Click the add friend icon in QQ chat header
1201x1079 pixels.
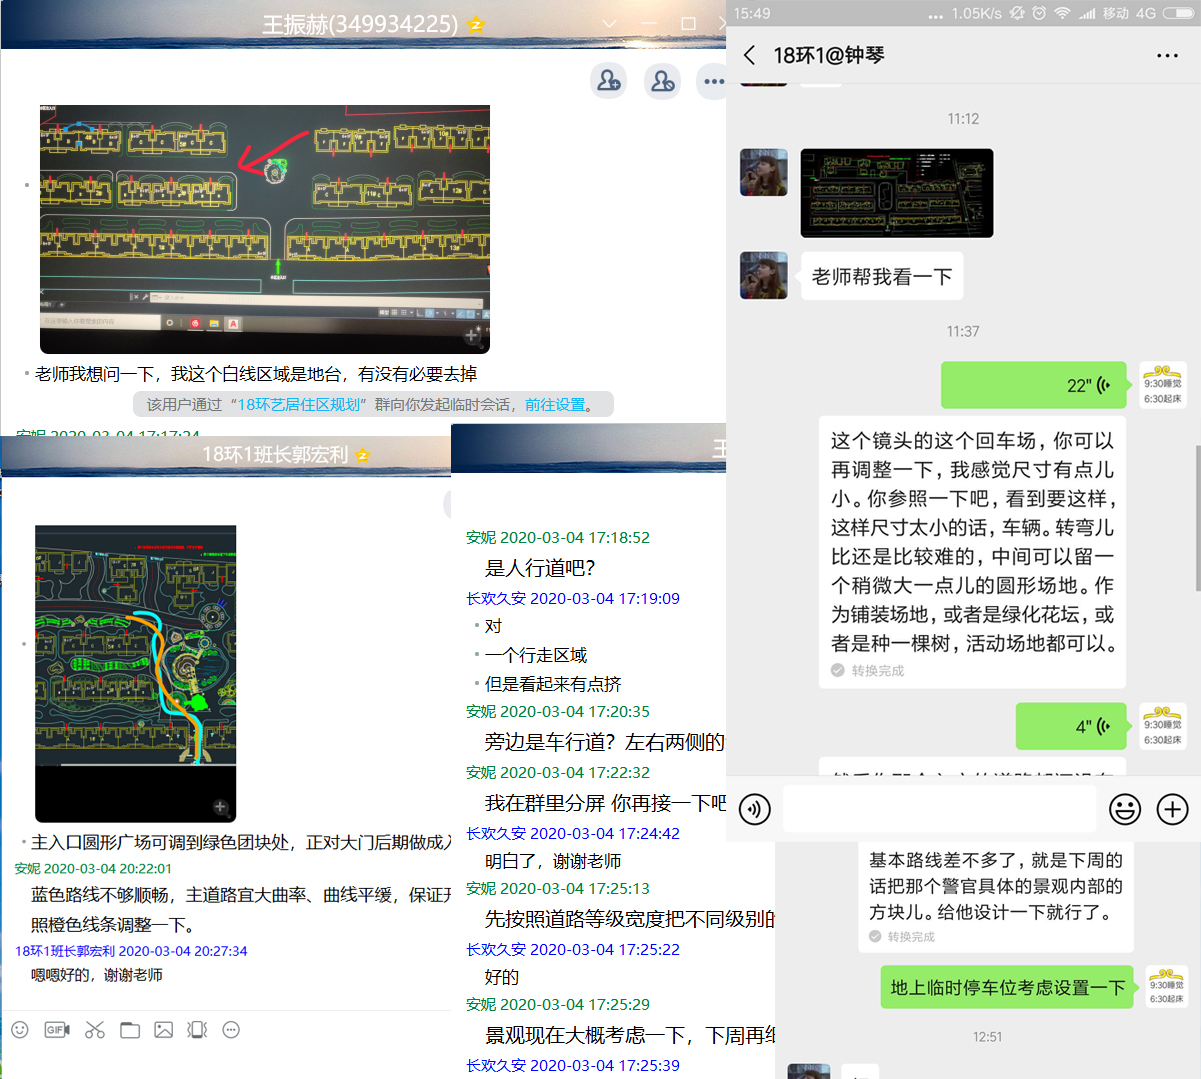(608, 81)
